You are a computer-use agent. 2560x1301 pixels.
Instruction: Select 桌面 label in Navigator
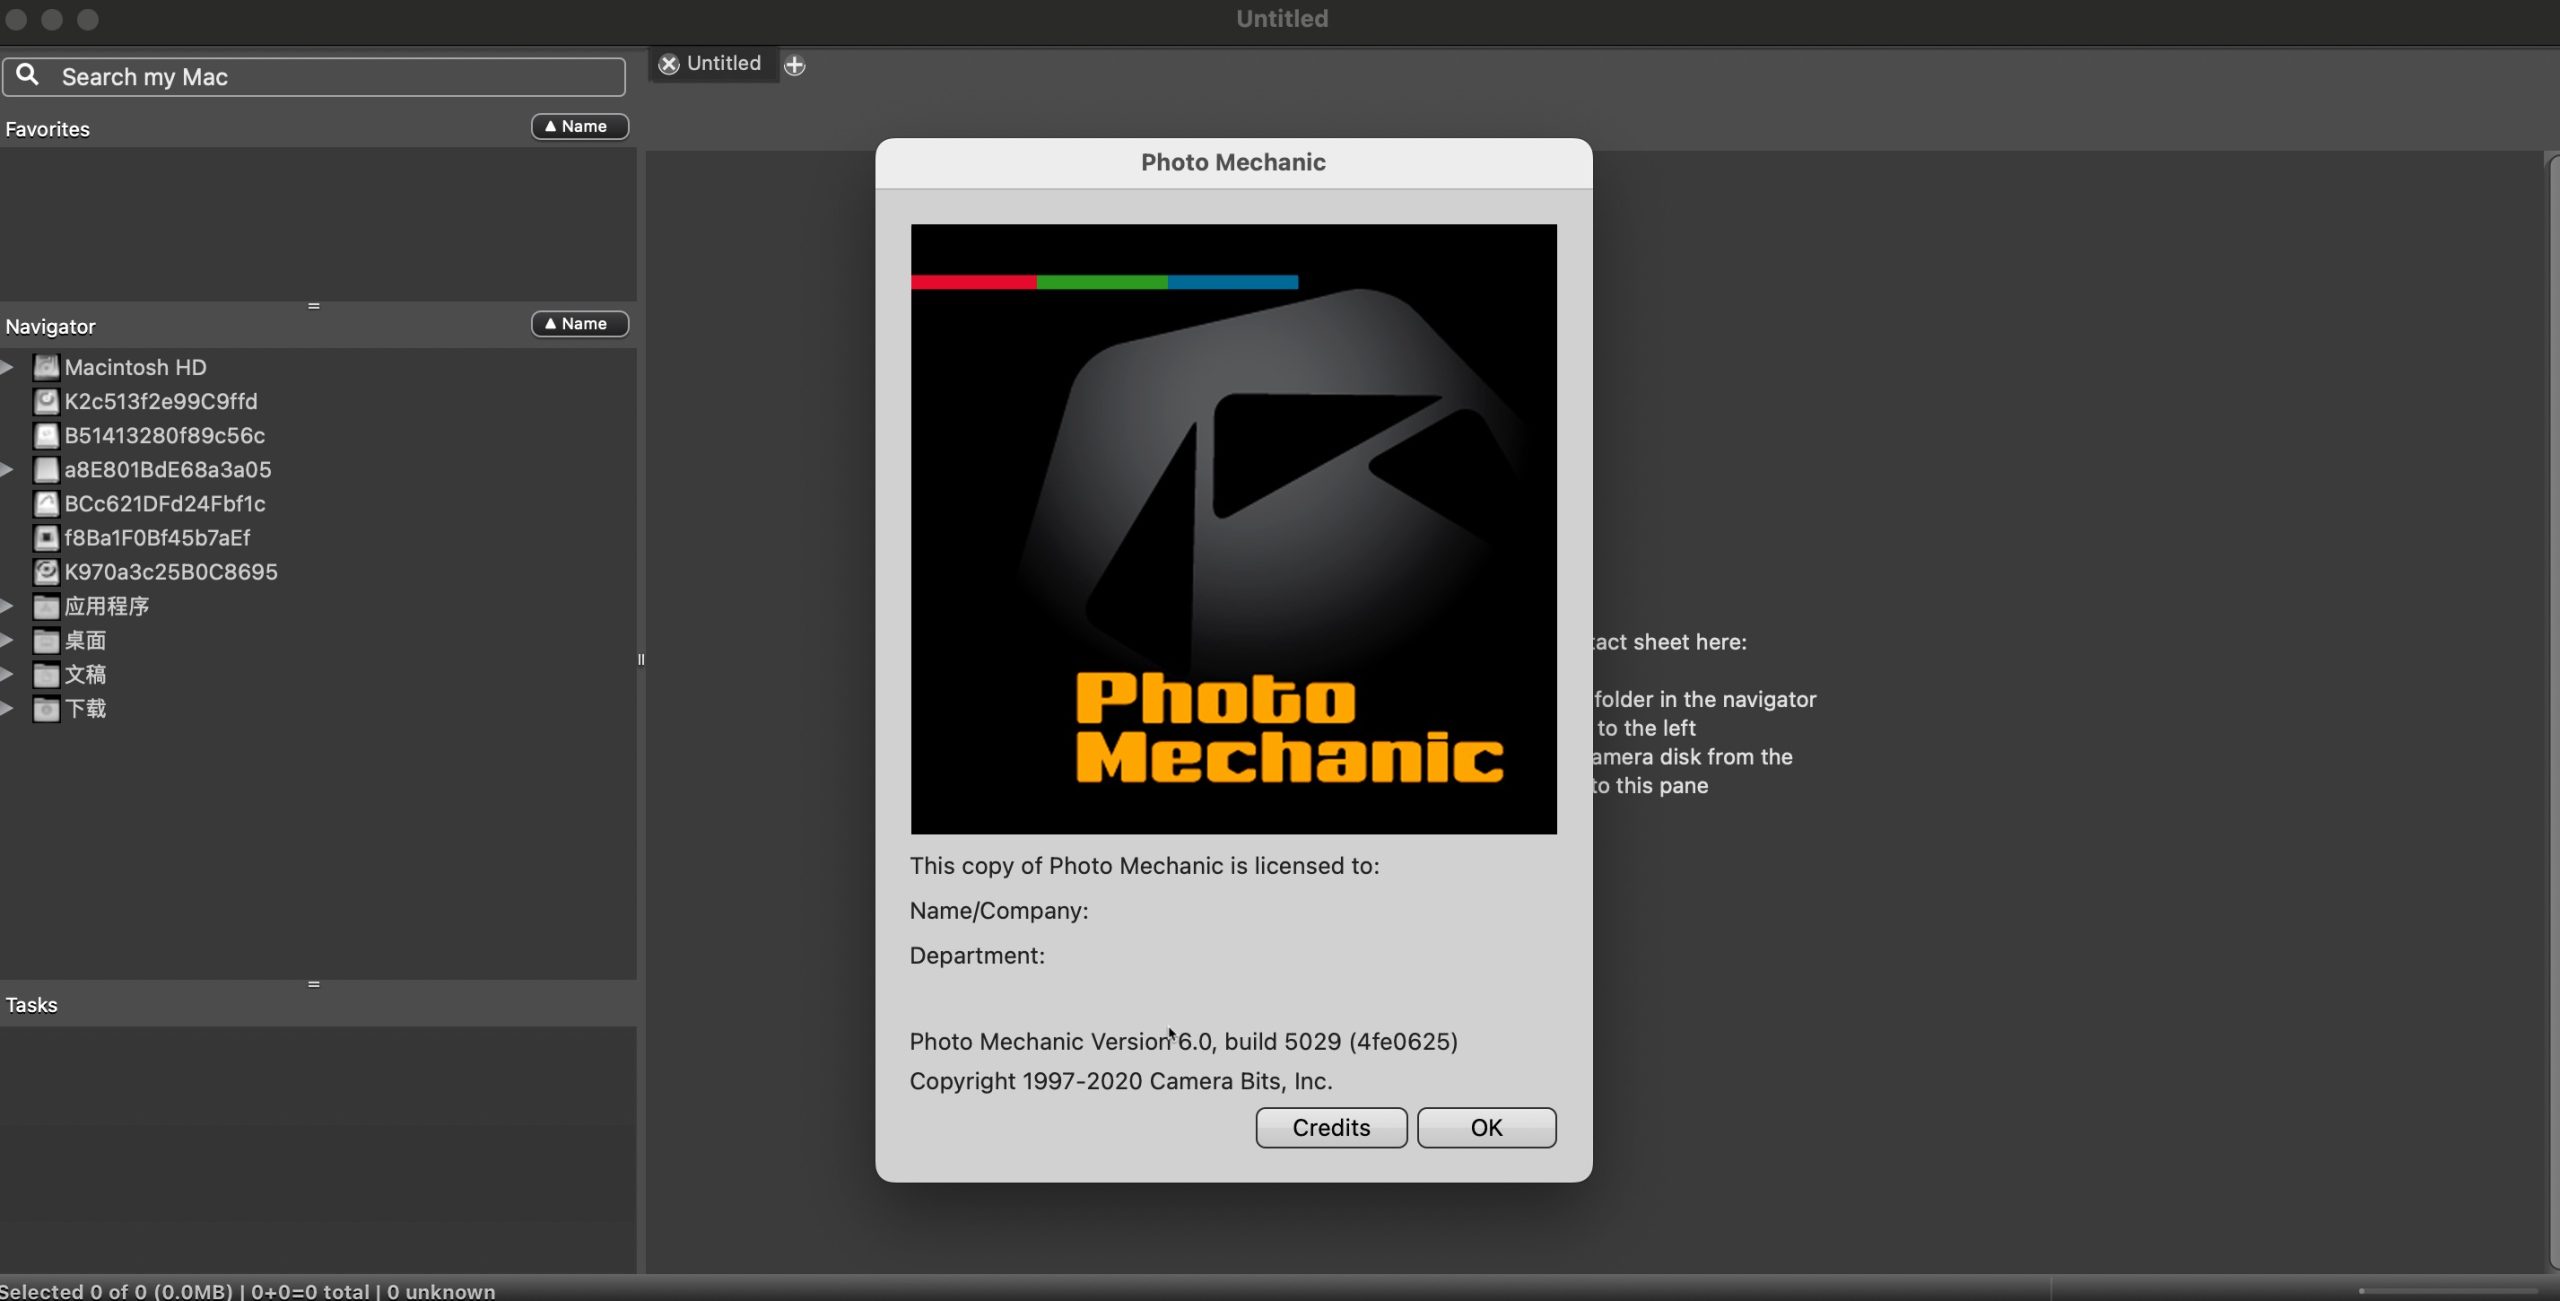[x=86, y=640]
